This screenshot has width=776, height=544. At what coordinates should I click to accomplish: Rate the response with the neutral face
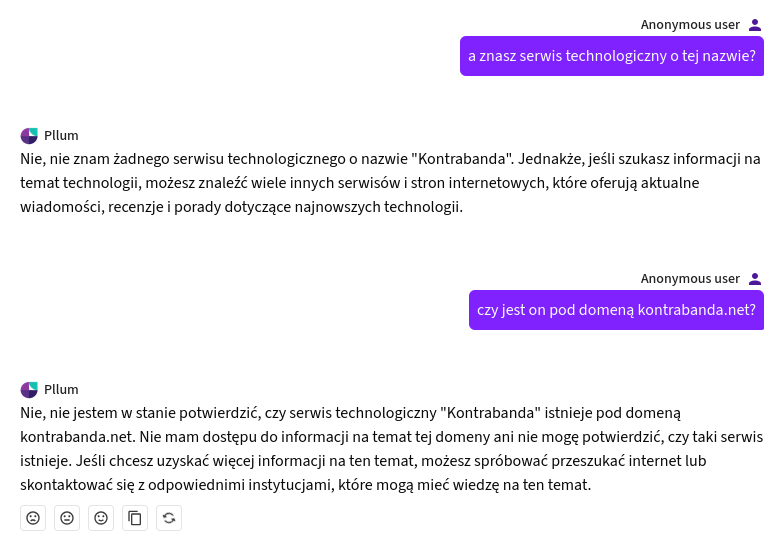(67, 518)
